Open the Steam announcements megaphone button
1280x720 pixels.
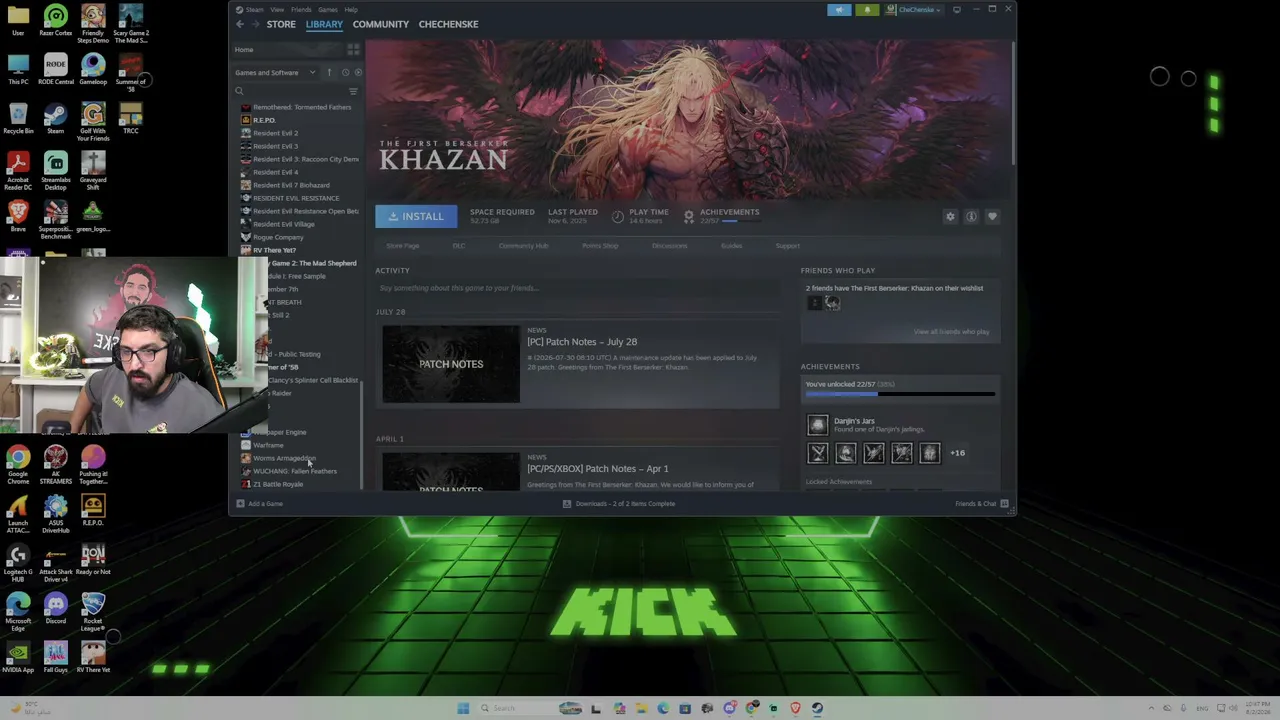839,10
